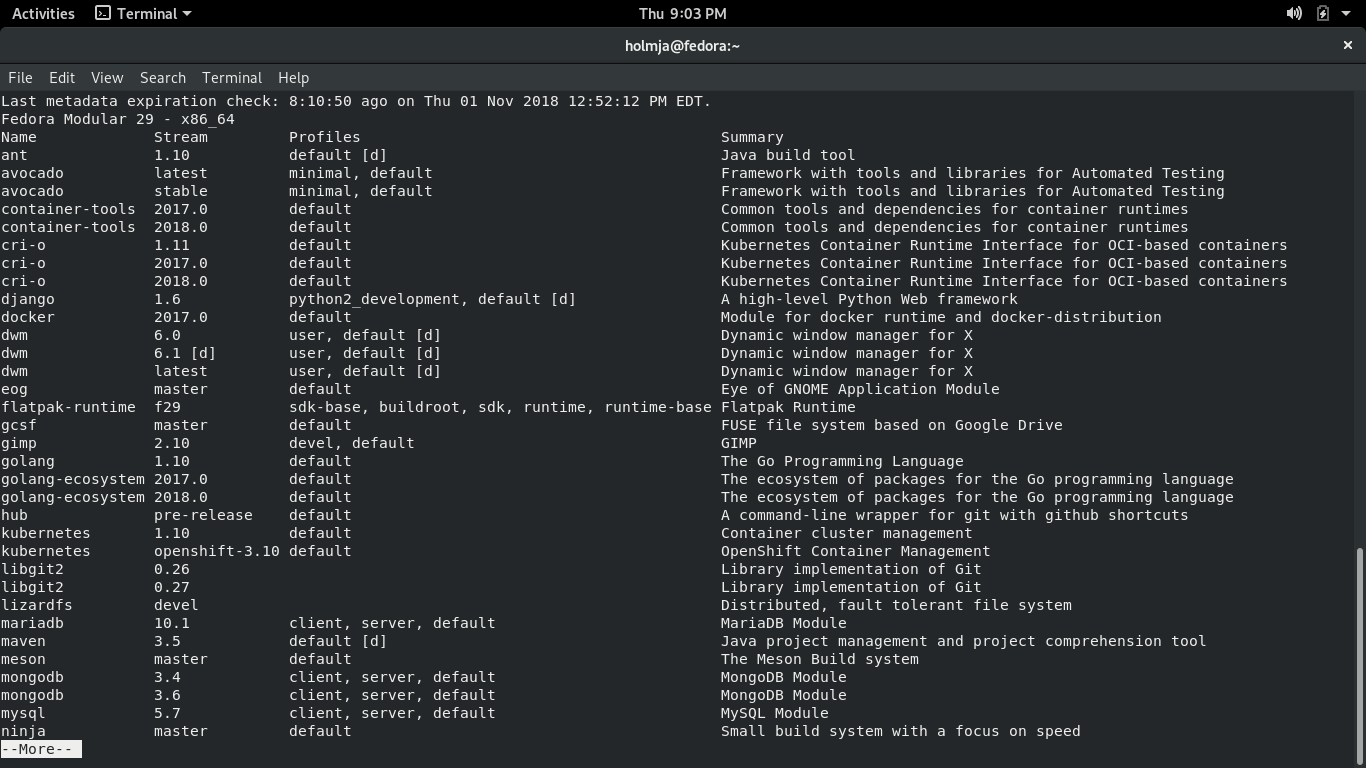Open the volume speaker icon
The width and height of the screenshot is (1366, 768).
coord(1294,13)
